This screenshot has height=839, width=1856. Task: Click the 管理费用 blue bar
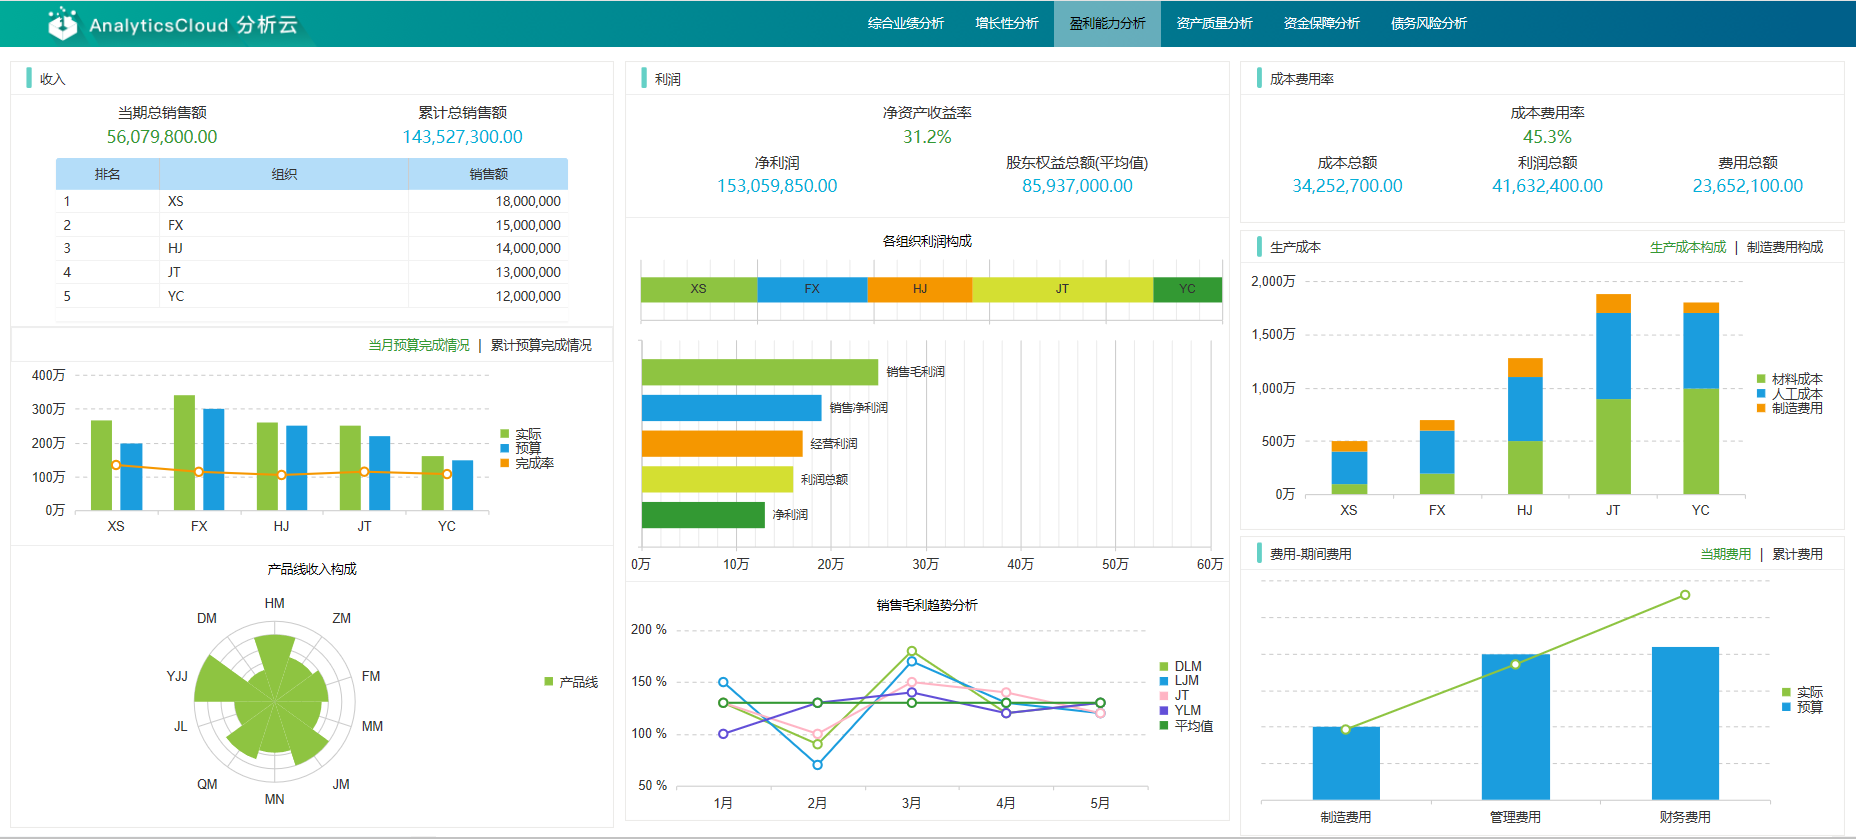pos(1515,727)
